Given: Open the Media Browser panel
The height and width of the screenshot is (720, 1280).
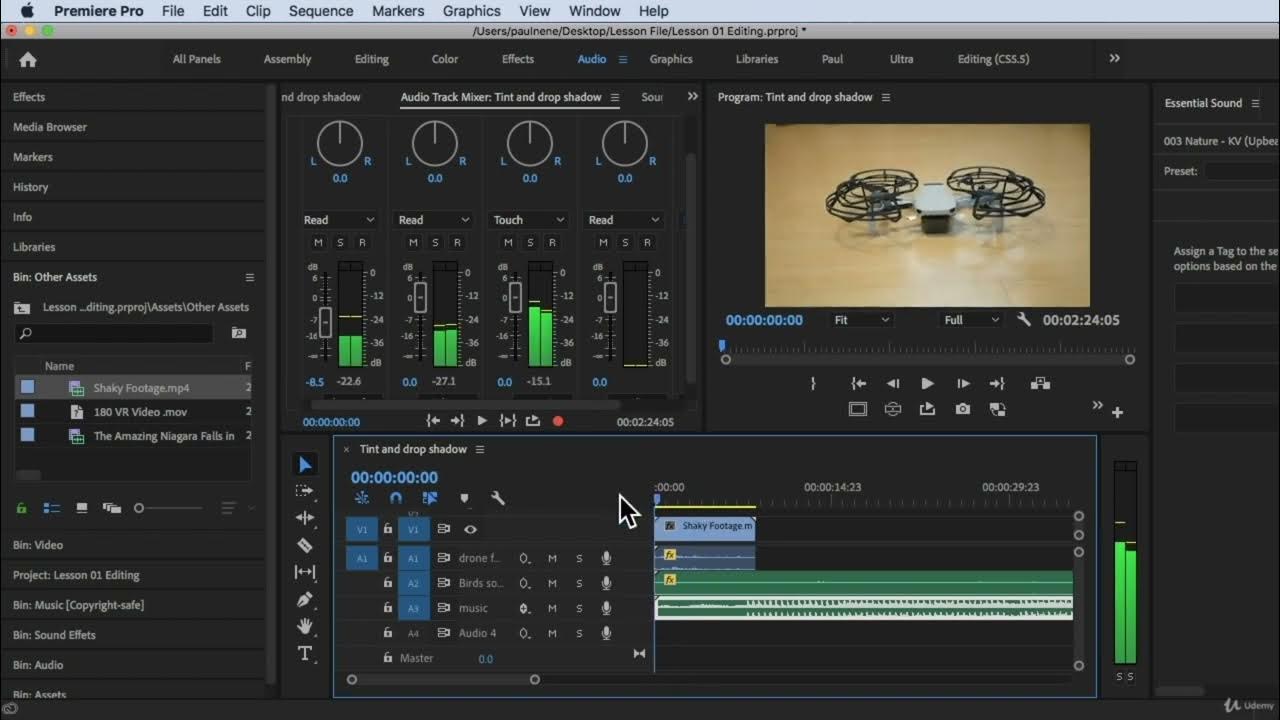Looking at the screenshot, I should pos(50,127).
